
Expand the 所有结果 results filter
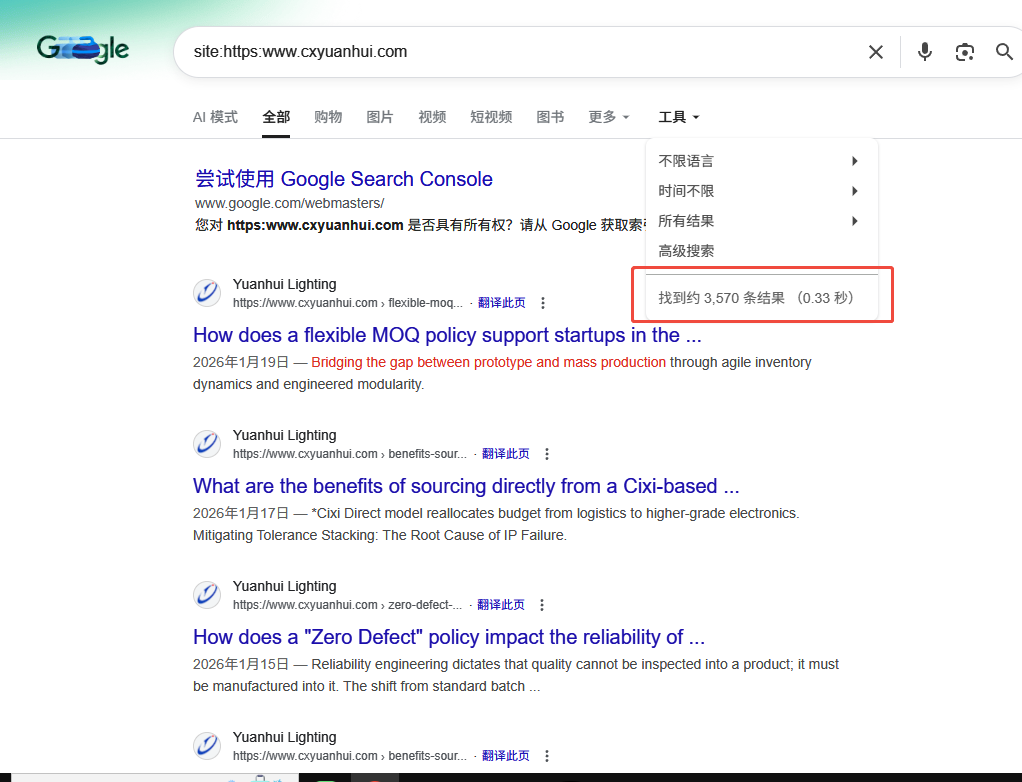tap(758, 221)
